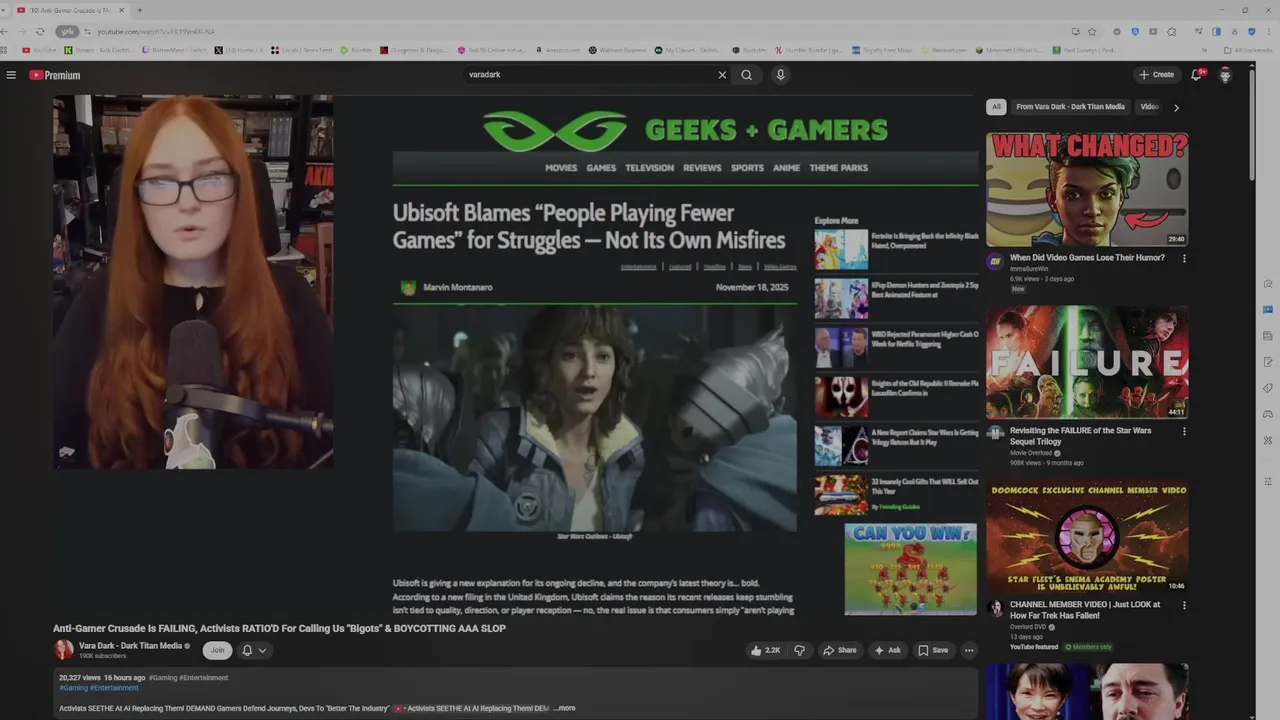Open the Amazon.com bookmark
1280x720 pixels.
point(558,50)
